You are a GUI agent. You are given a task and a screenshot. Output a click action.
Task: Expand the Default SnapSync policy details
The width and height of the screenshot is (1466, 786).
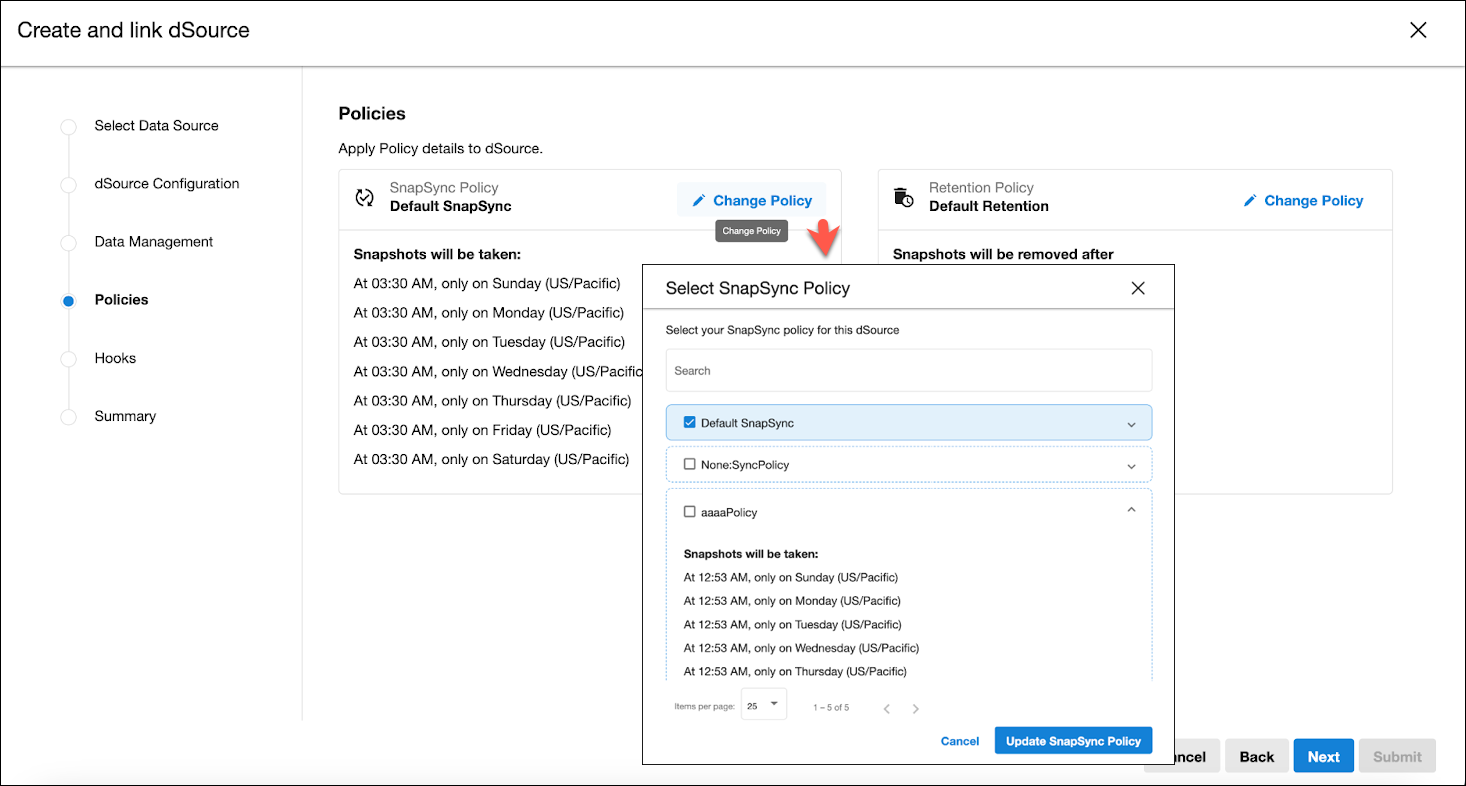point(1131,424)
